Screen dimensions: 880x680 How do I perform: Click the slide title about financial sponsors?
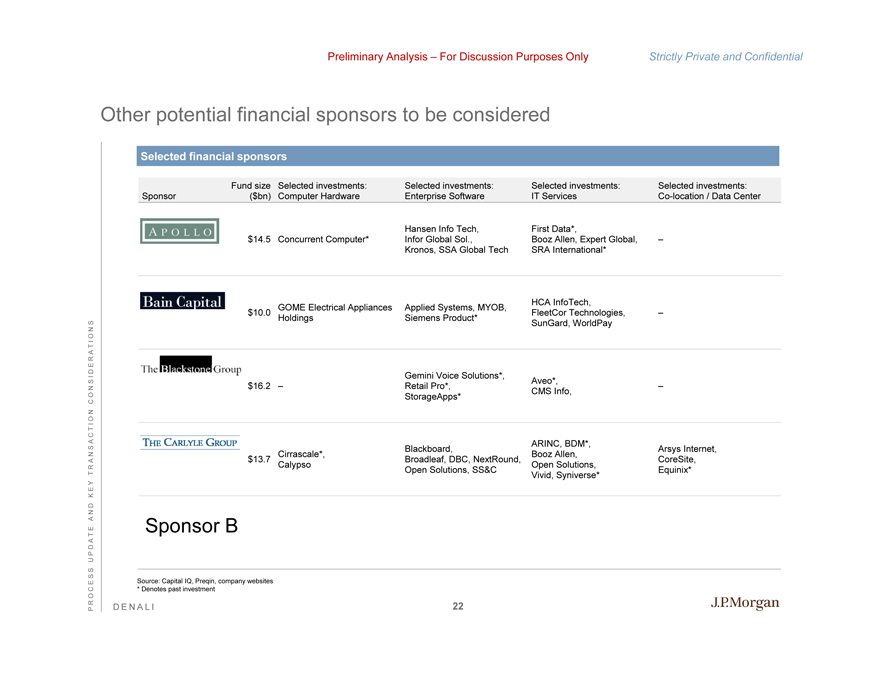click(325, 115)
